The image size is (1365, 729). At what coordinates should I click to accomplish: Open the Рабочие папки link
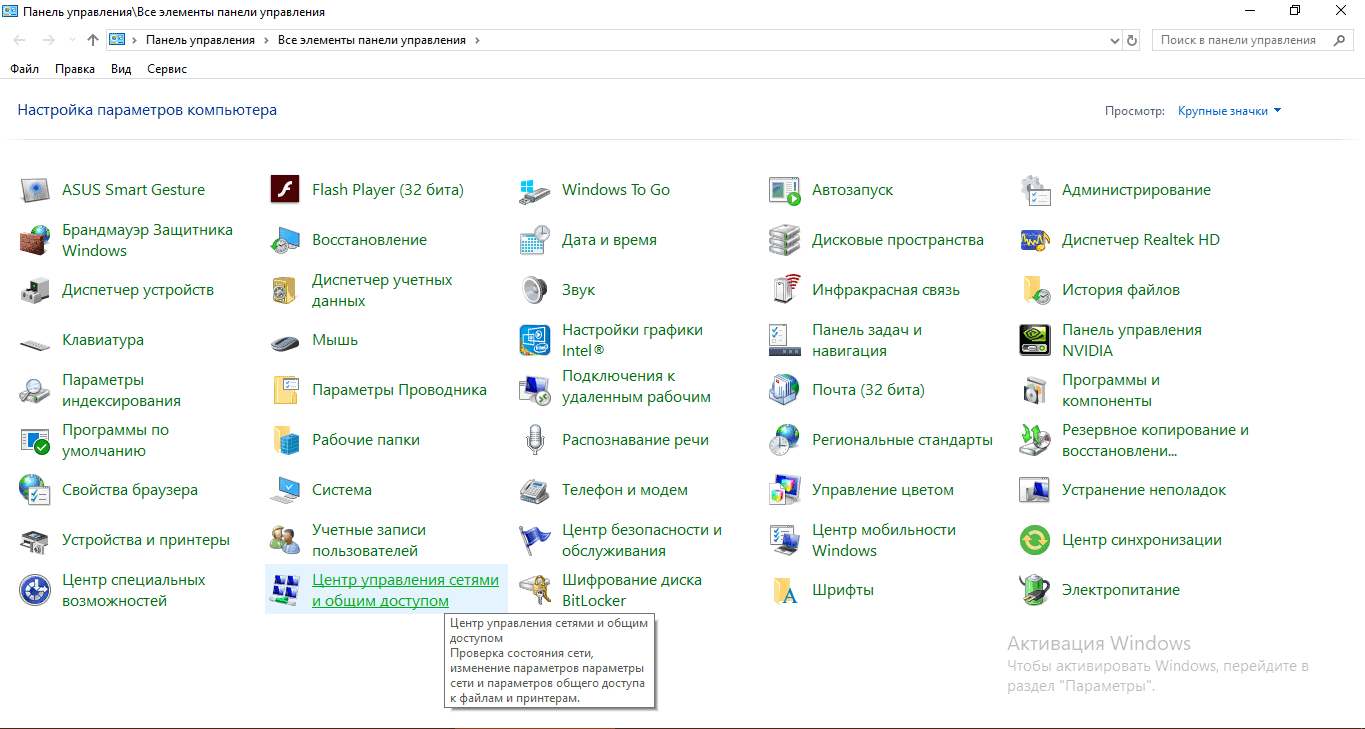point(366,440)
